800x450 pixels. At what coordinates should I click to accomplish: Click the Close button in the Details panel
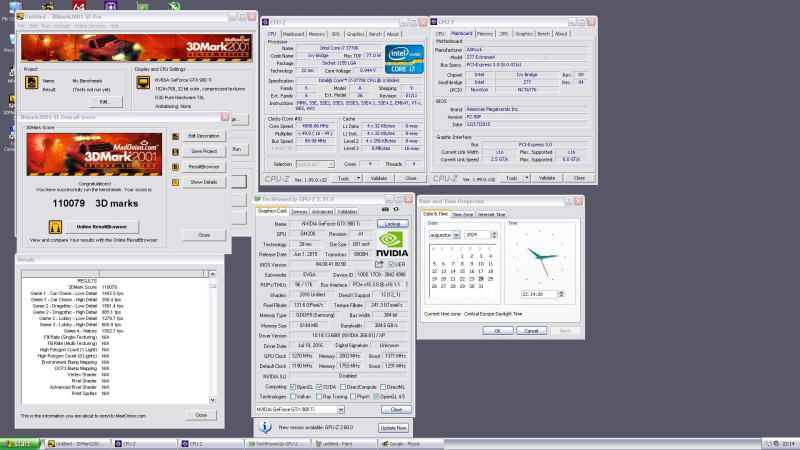coord(201,415)
